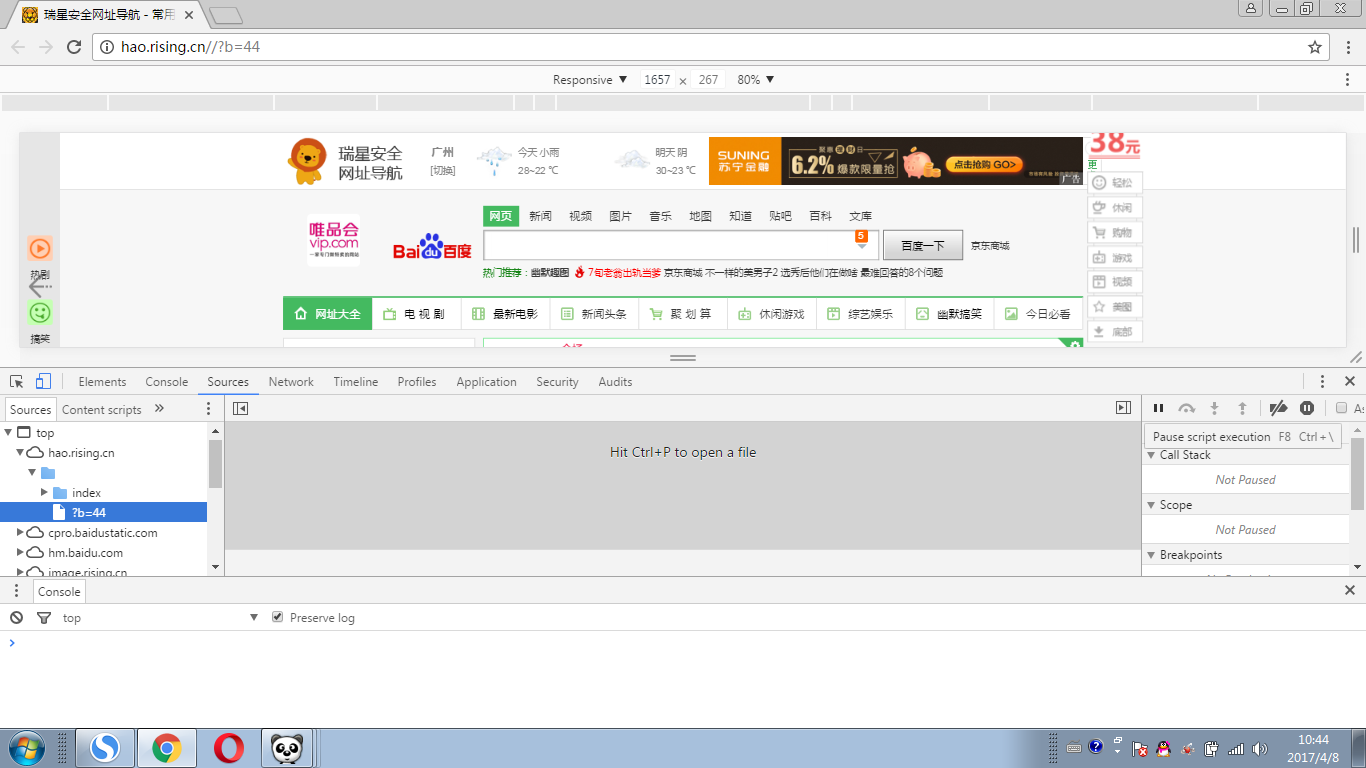Image resolution: width=1366 pixels, height=768 pixels.
Task: Open the 80% zoom dropdown
Action: pos(756,79)
